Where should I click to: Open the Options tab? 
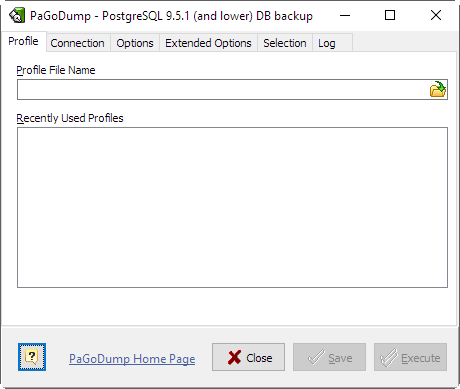[135, 43]
